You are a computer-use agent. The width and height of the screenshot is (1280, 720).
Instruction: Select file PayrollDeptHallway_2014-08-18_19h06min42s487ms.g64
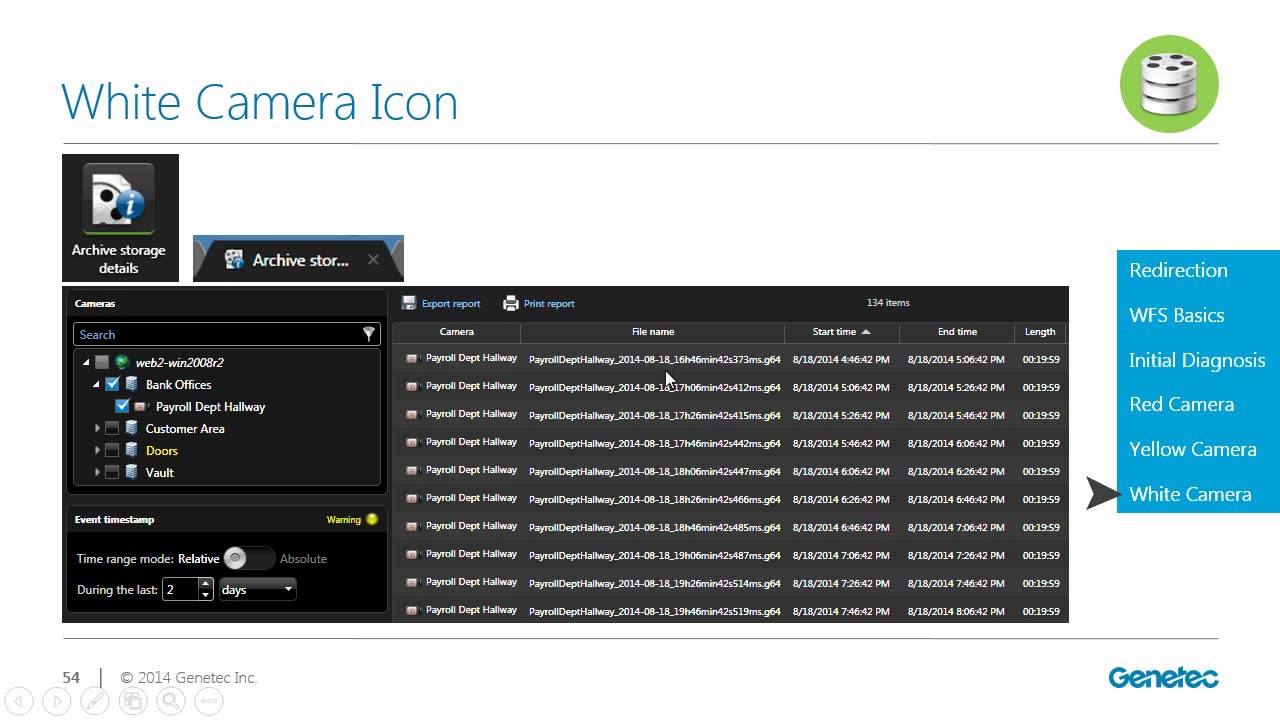point(655,555)
